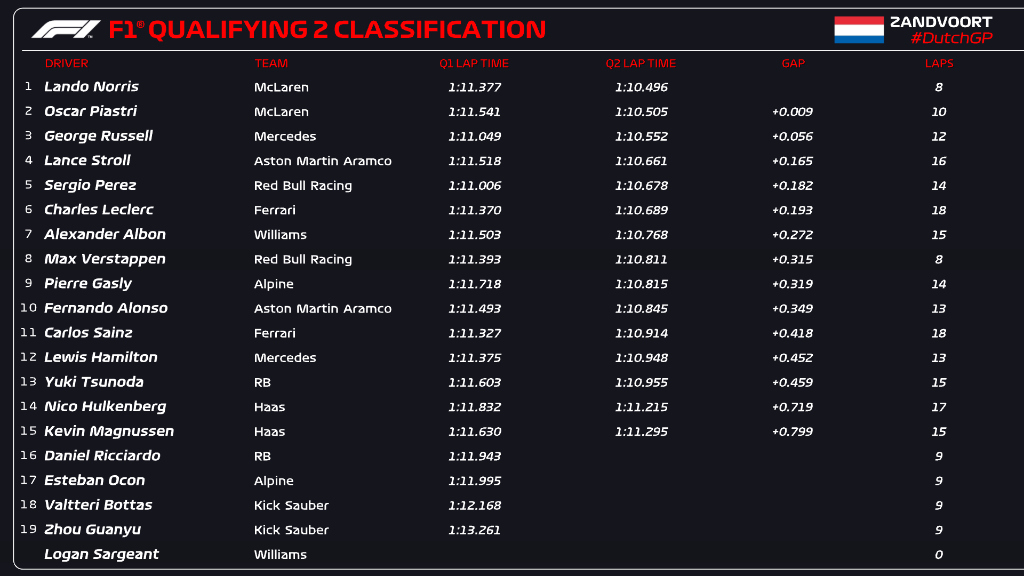Select the TEAM column header
Screen dimensions: 1024x576
(x=271, y=63)
